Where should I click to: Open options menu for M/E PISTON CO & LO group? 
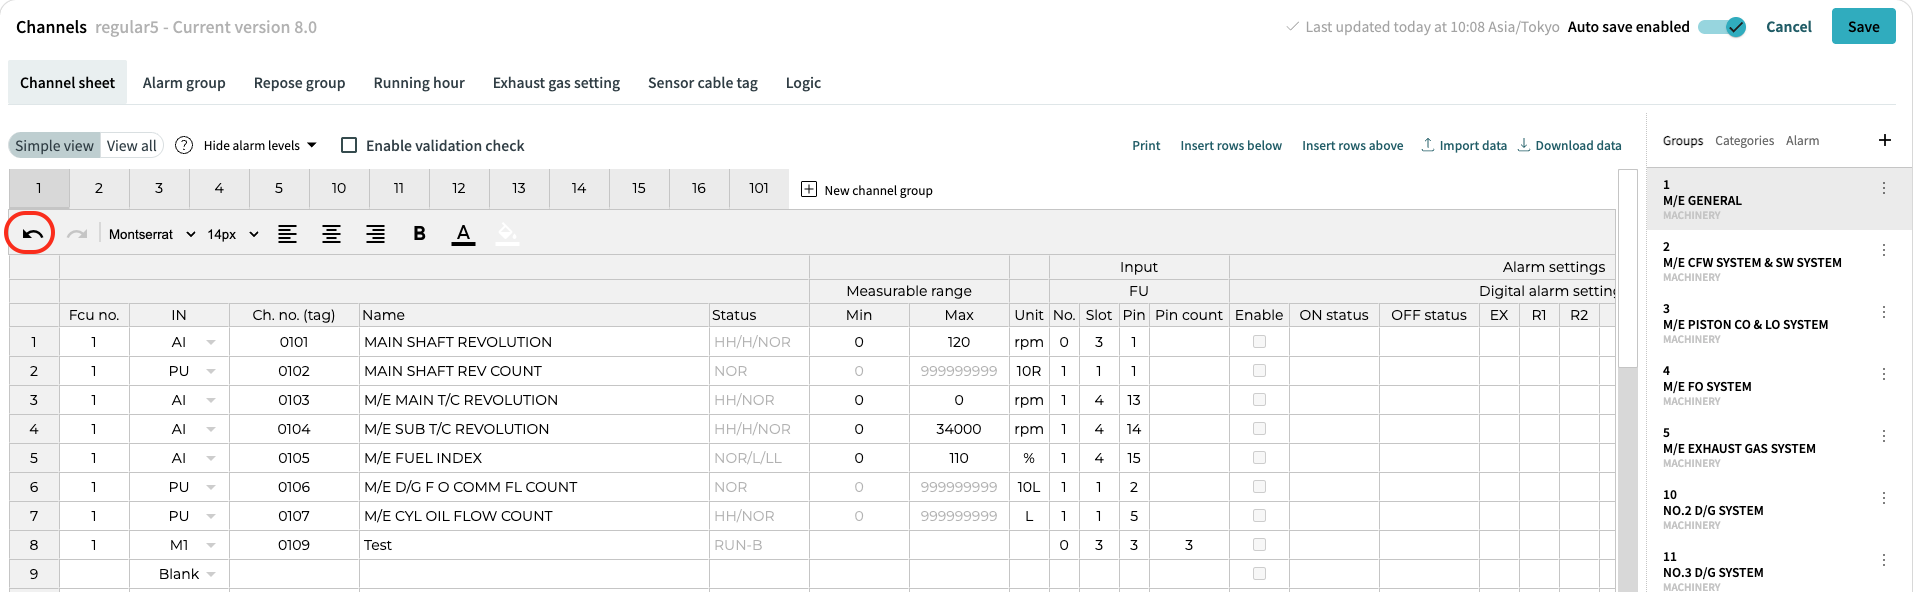1883,312
